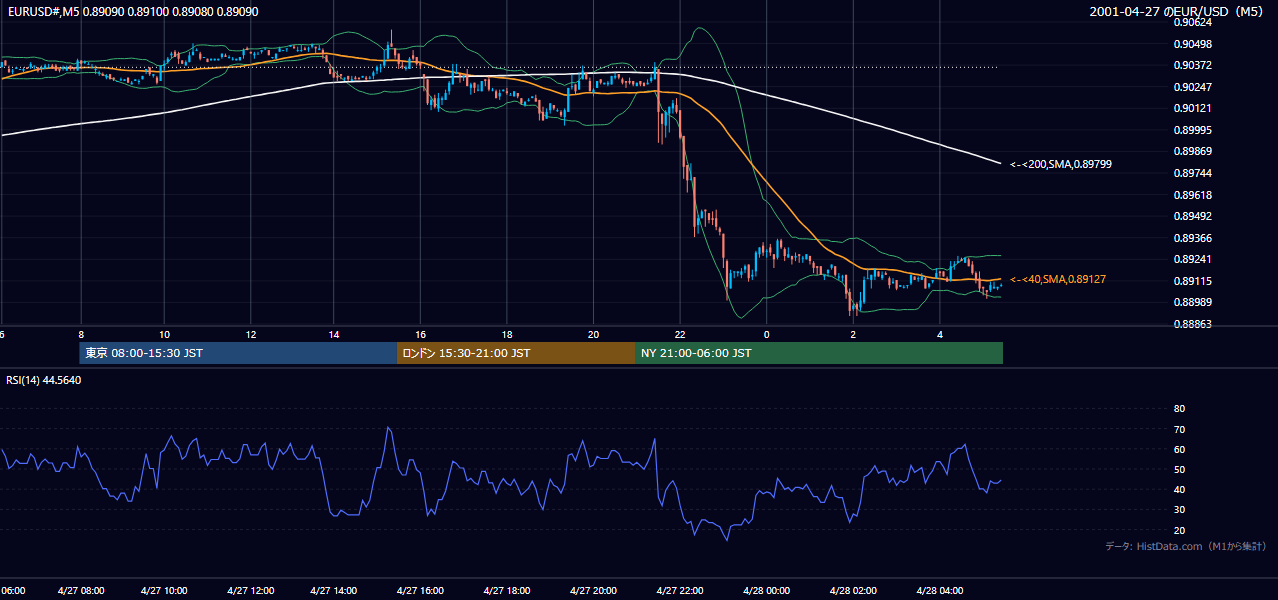The width and height of the screenshot is (1278, 600).
Task: Click hour tick 10 under price chart
Action: pos(164,334)
